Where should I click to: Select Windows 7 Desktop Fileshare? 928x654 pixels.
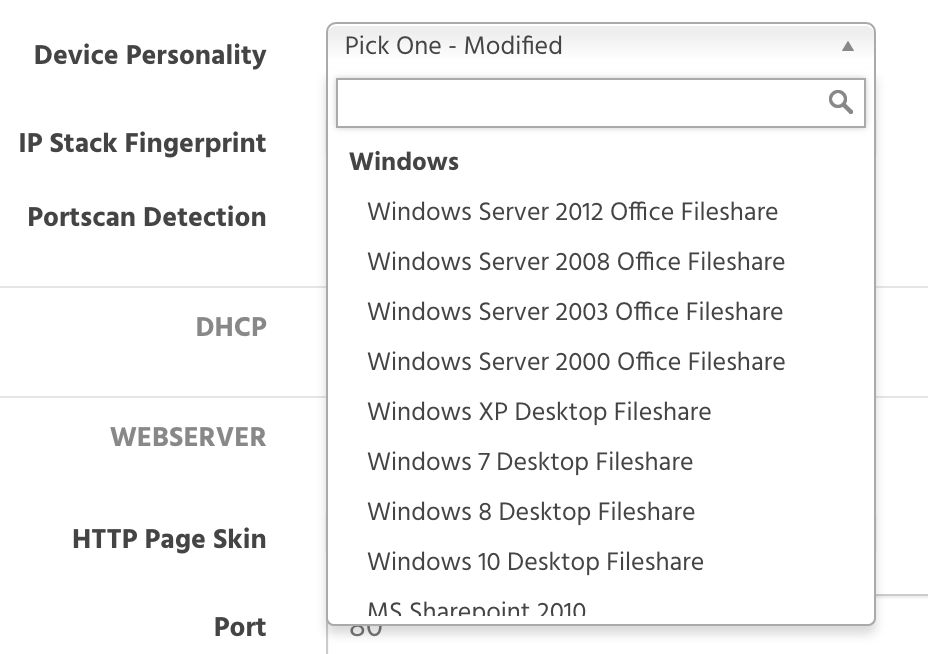530,462
